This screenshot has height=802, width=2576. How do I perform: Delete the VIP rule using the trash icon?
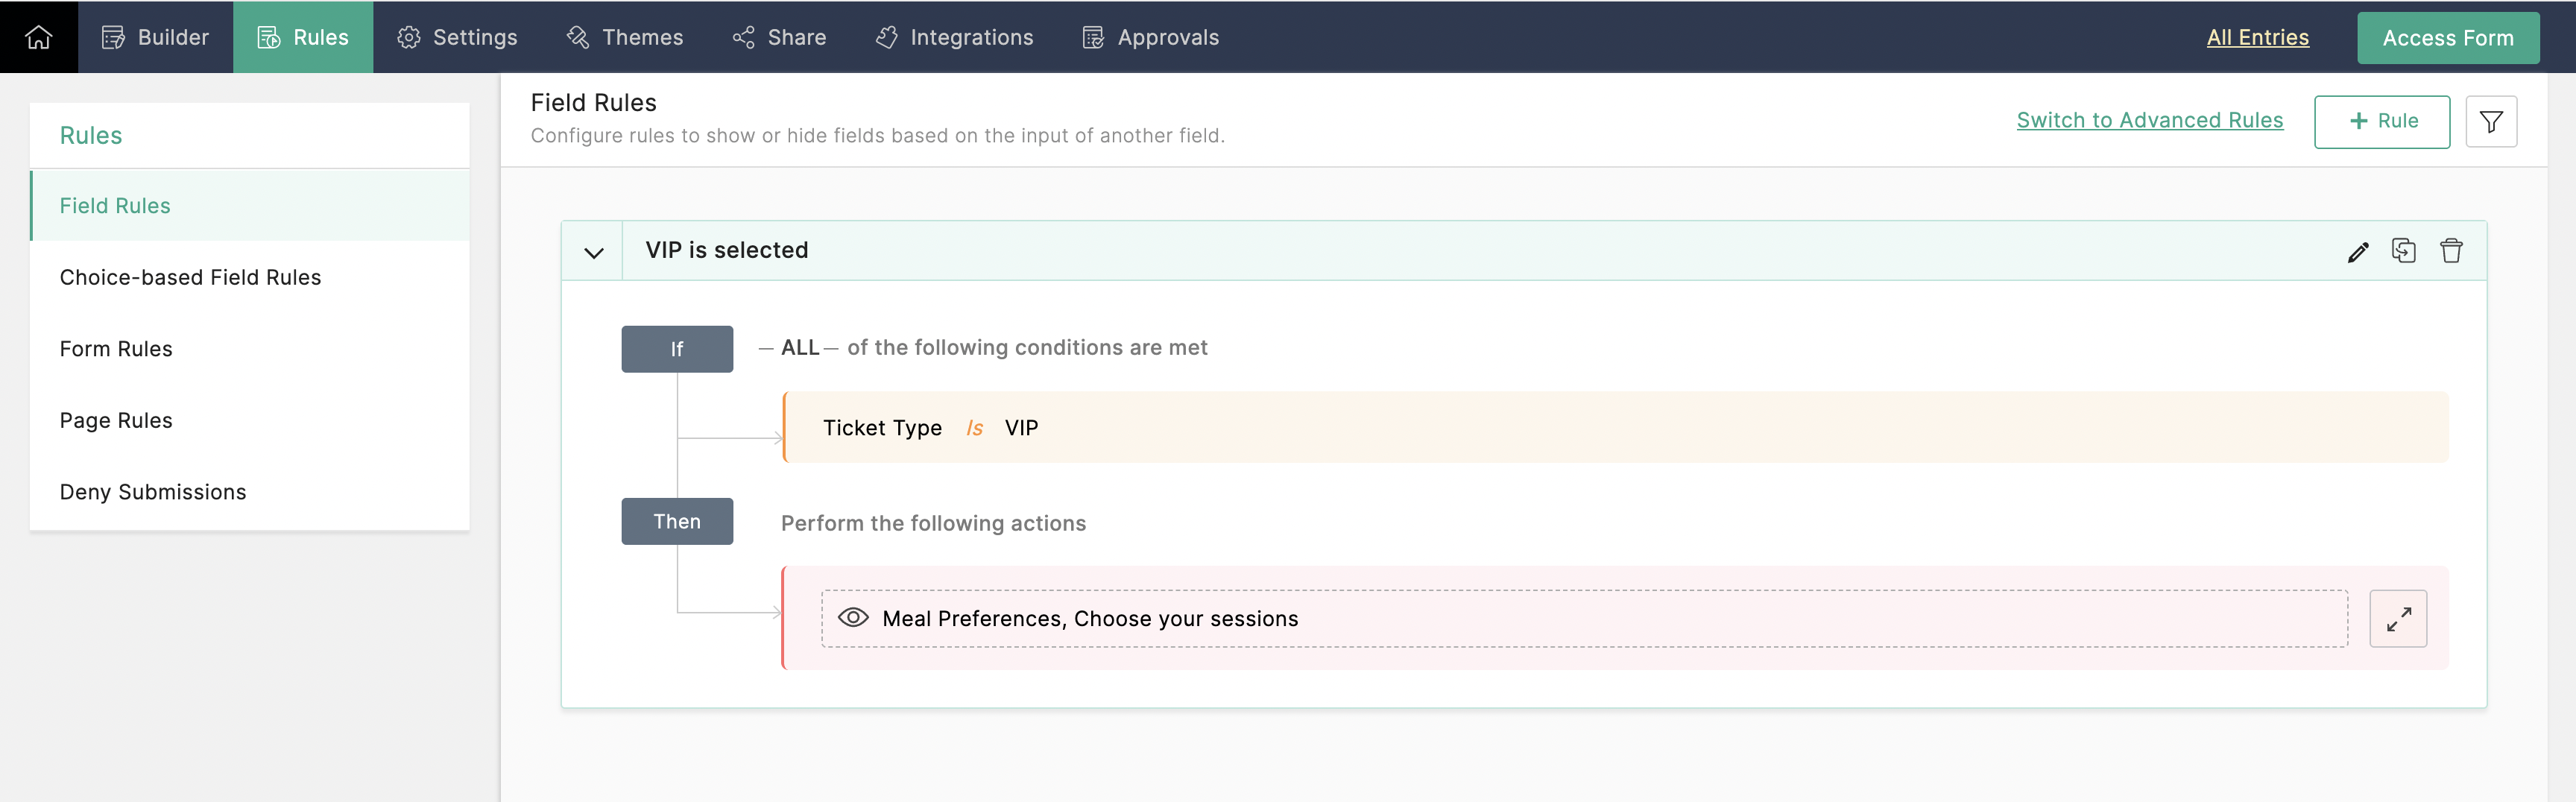(x=2450, y=251)
